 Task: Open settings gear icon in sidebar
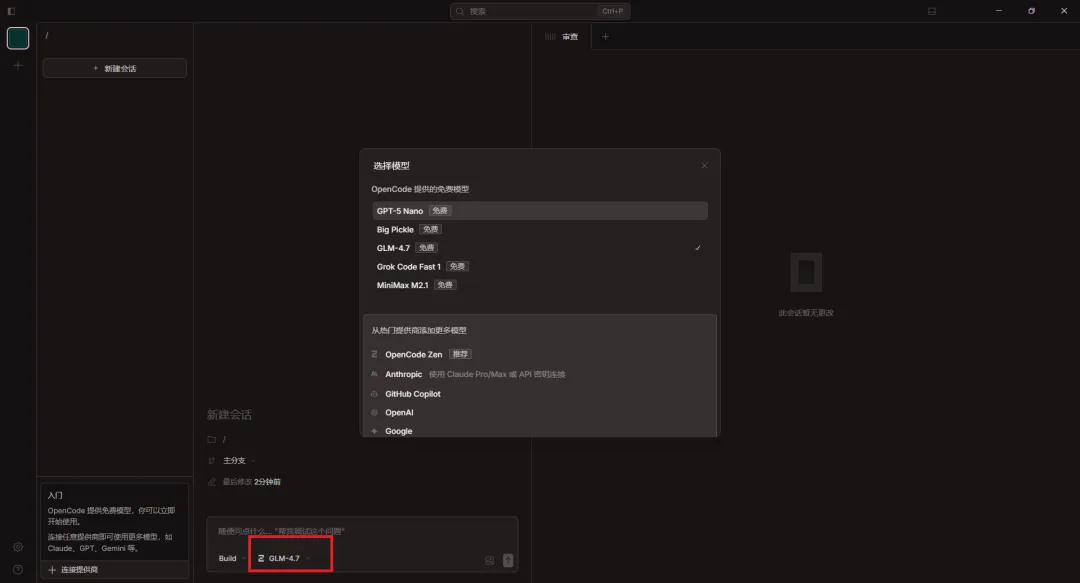pos(18,547)
